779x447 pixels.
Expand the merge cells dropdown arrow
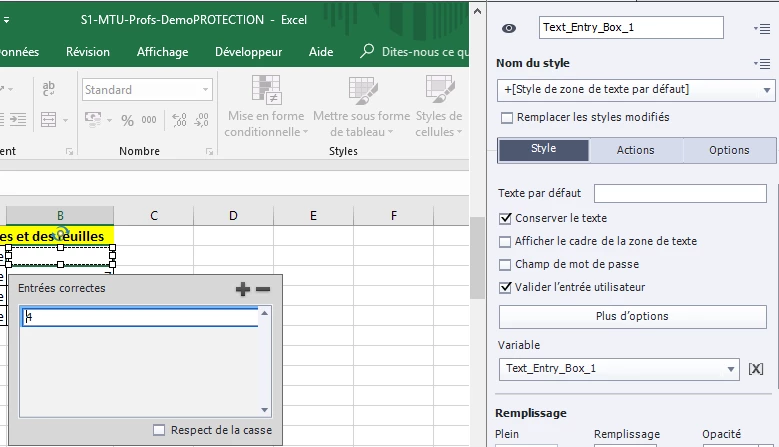point(65,120)
